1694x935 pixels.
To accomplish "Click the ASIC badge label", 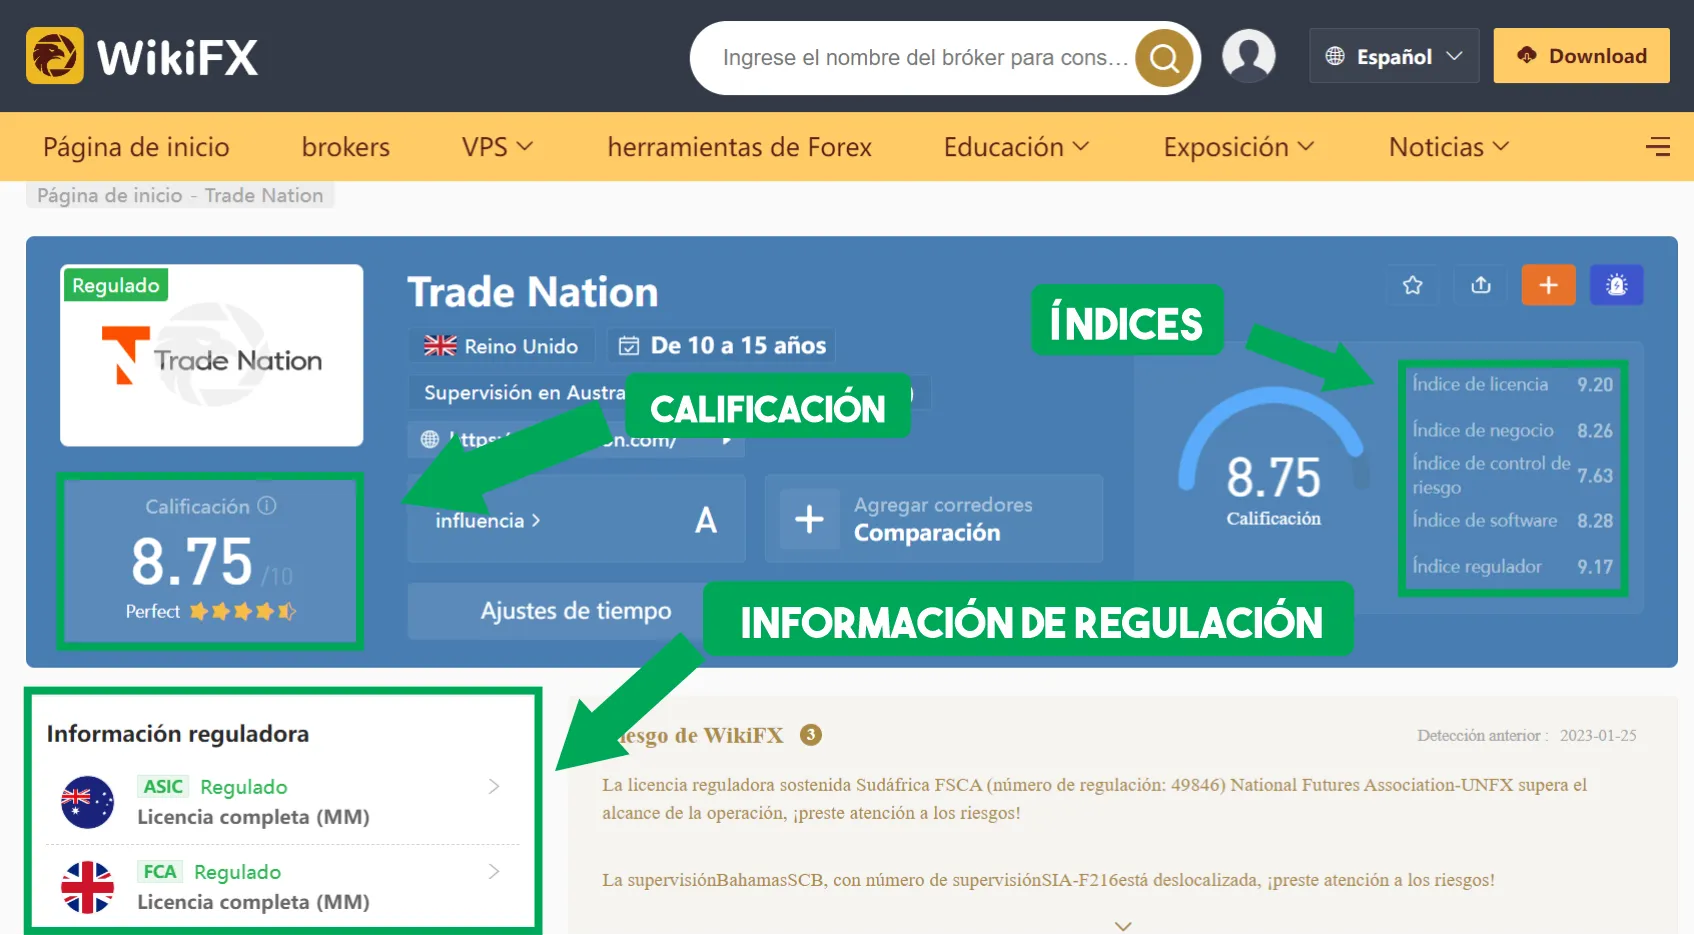I will coord(163,787).
